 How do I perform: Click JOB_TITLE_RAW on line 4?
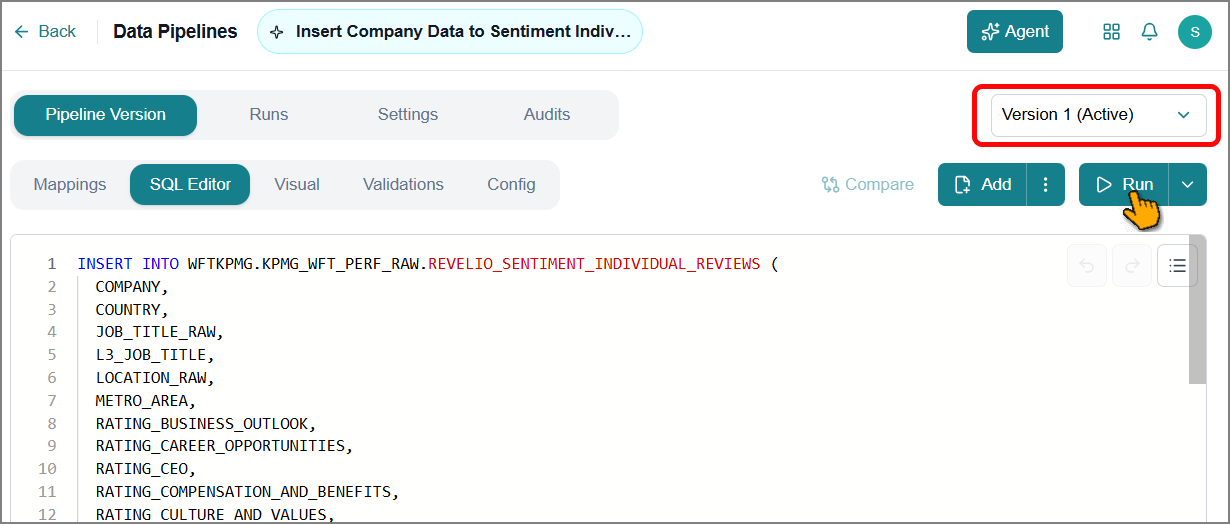pyautogui.click(x=156, y=332)
